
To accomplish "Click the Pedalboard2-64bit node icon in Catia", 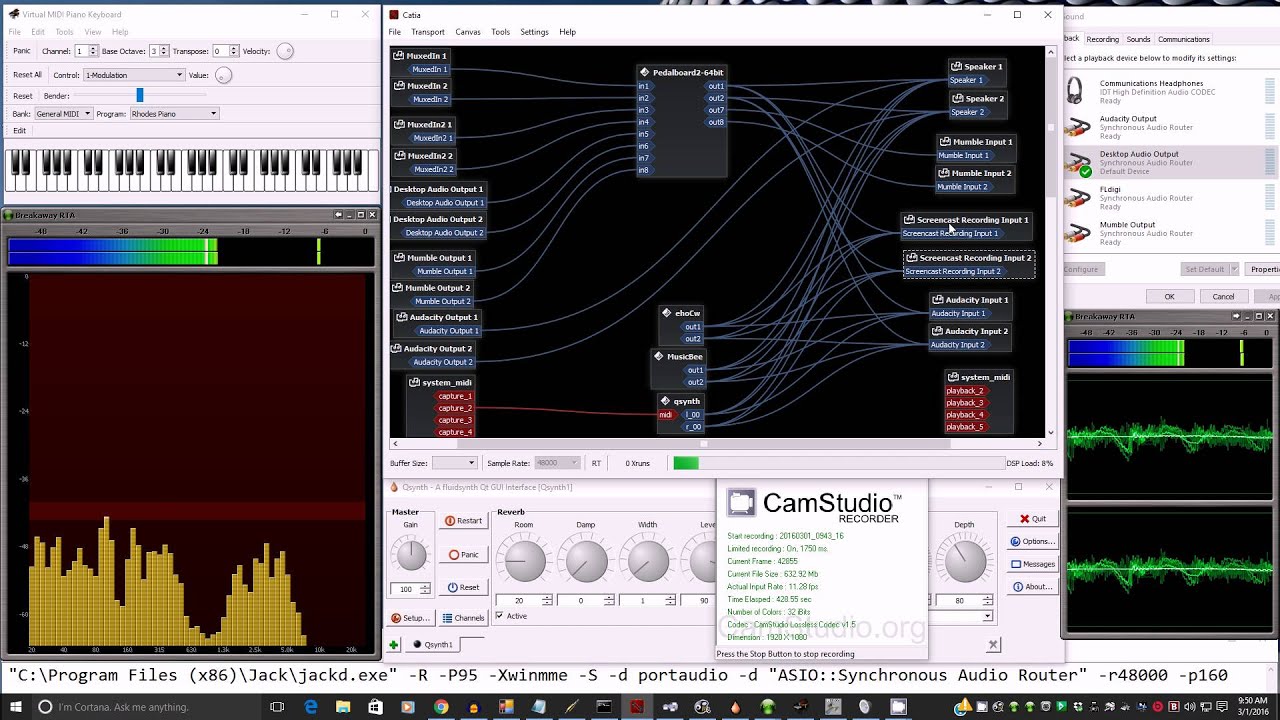I will [x=646, y=73].
